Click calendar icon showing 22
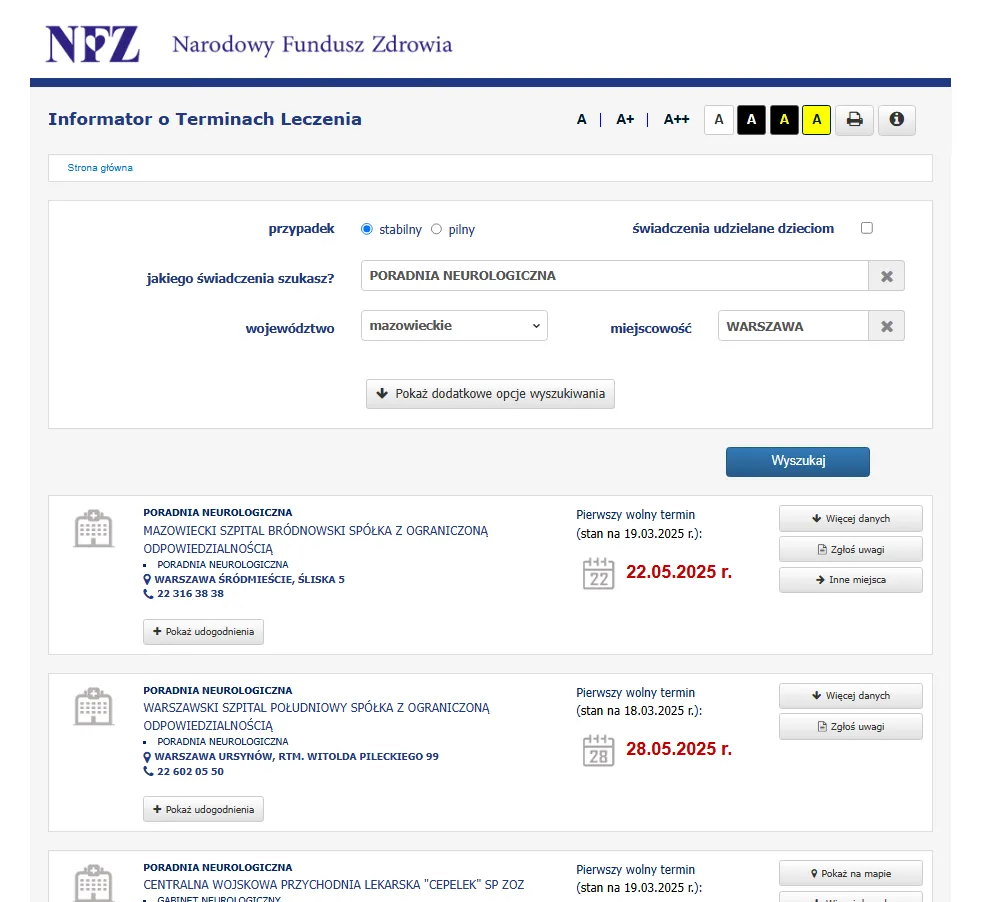Viewport: 988px width, 902px height. click(598, 574)
